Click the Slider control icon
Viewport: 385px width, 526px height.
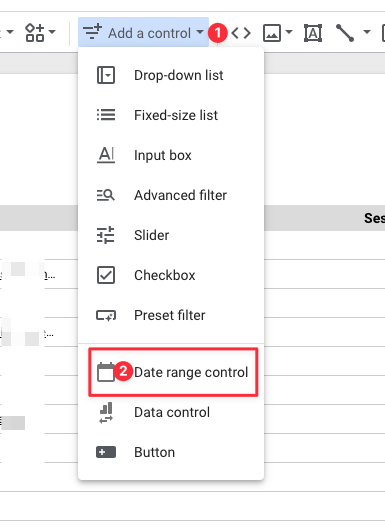106,235
